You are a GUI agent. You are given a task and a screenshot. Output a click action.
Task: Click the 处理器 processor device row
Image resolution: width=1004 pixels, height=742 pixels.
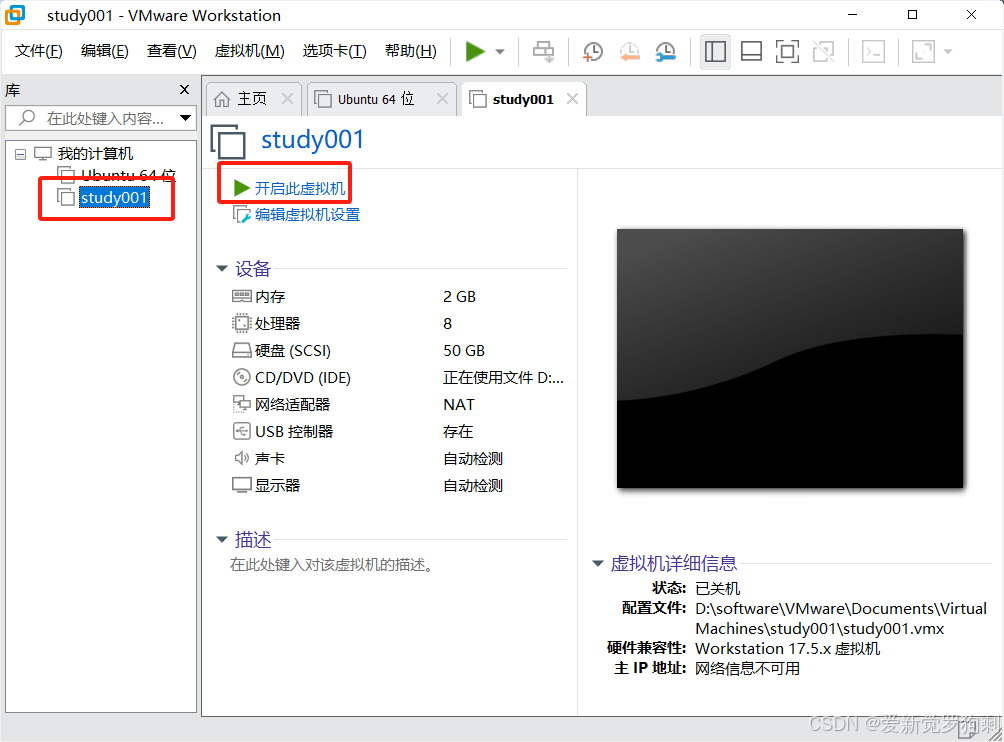398,324
